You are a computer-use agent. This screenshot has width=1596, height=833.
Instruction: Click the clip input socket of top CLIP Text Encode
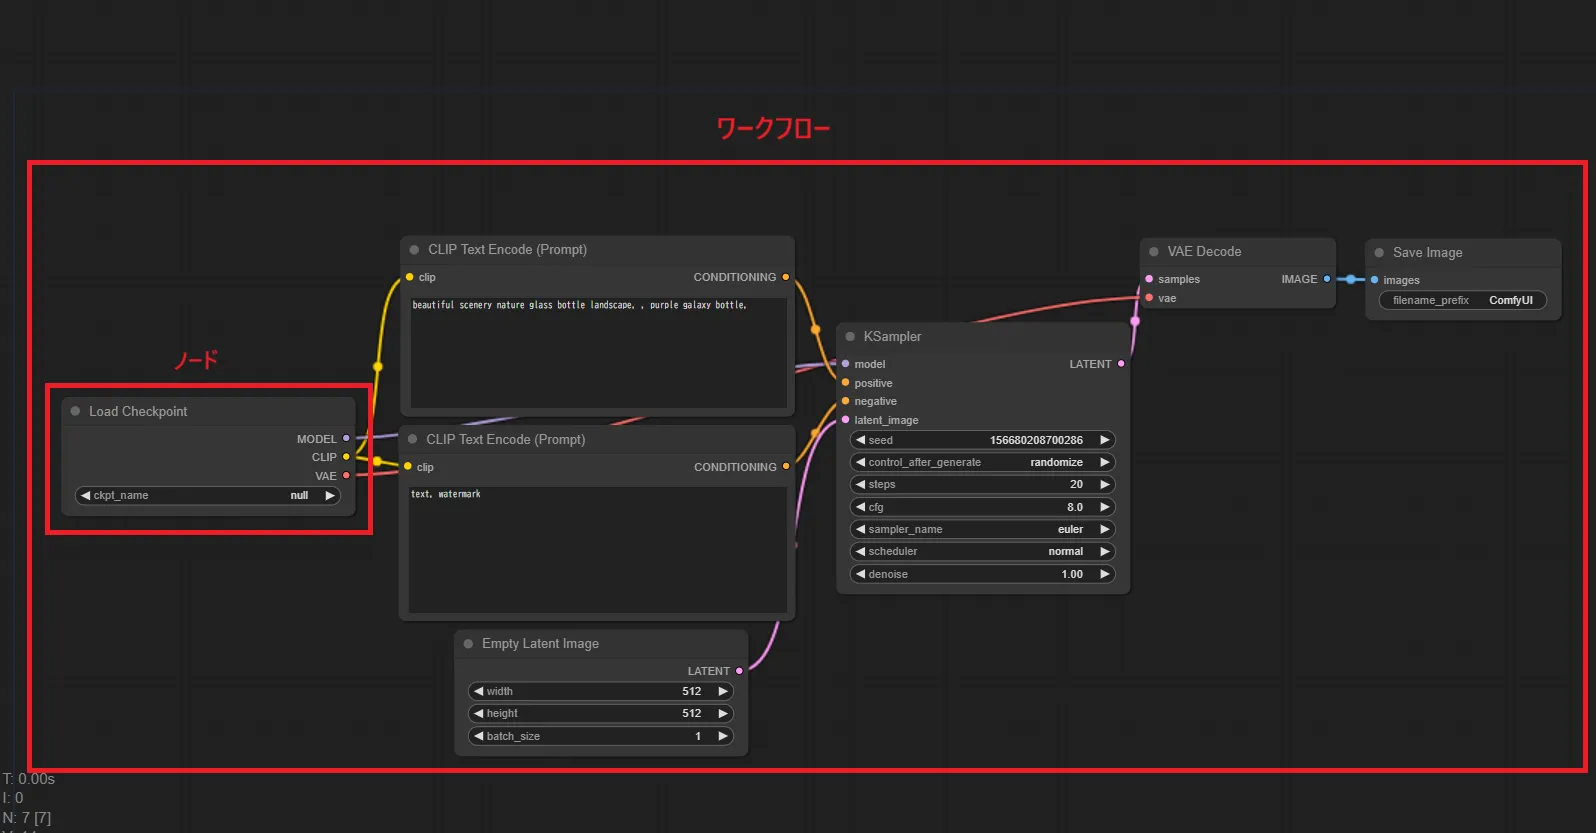[409, 277]
